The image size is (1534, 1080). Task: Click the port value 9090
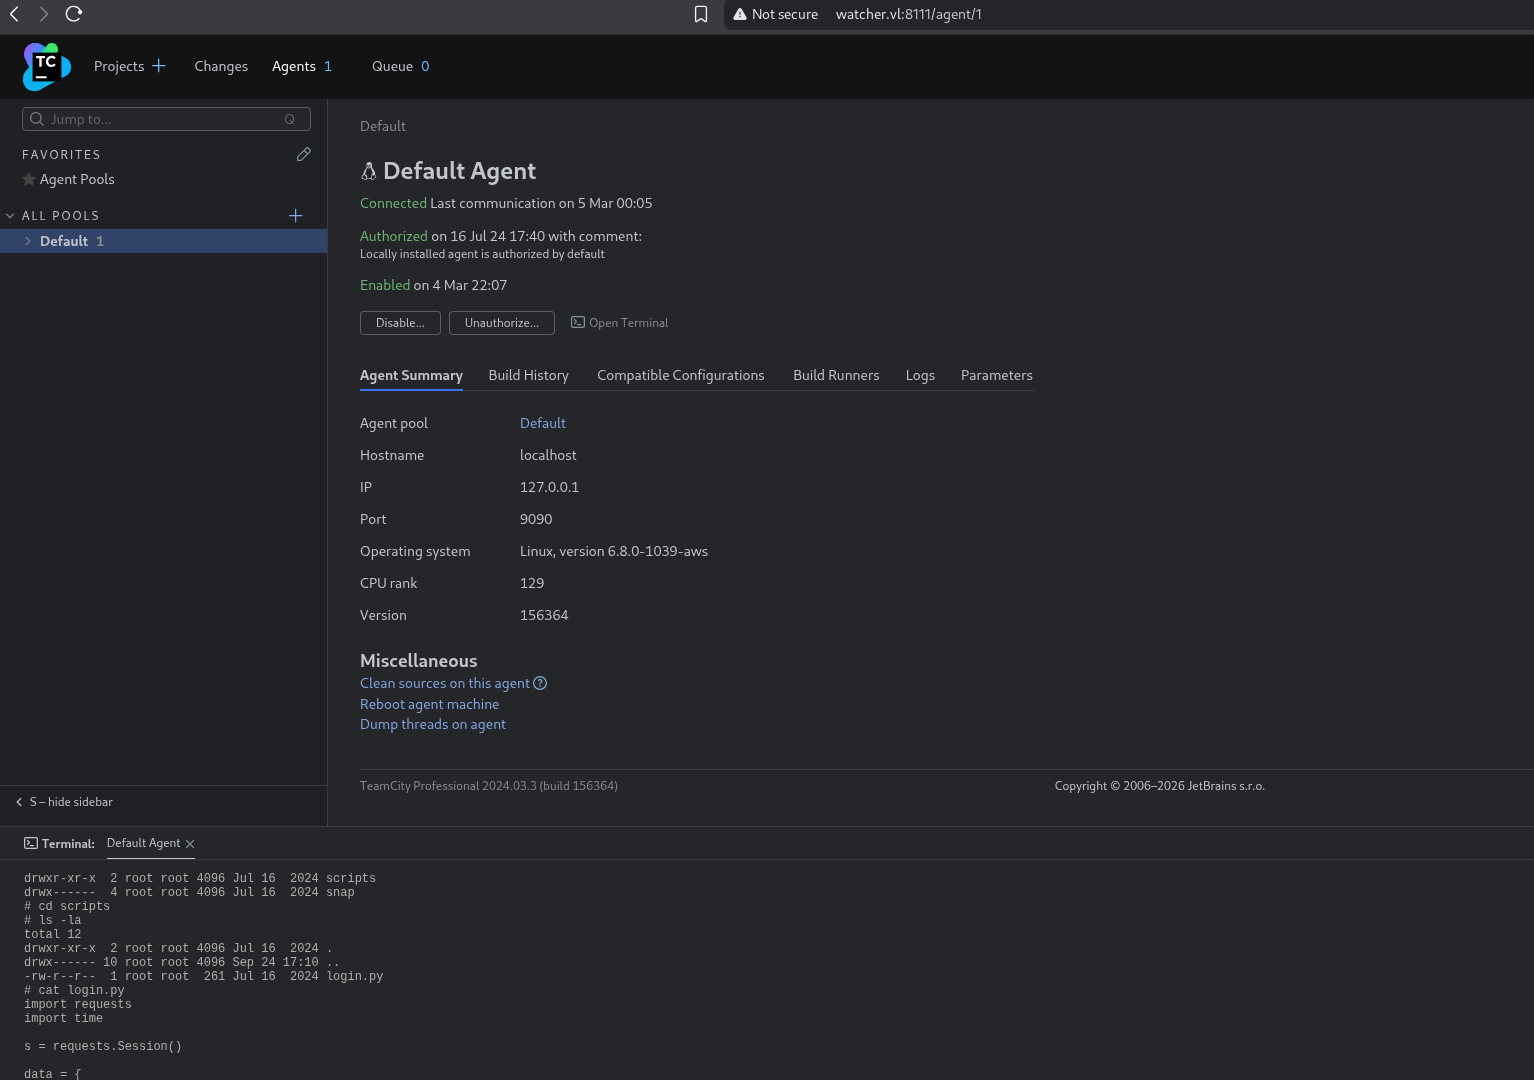click(536, 519)
